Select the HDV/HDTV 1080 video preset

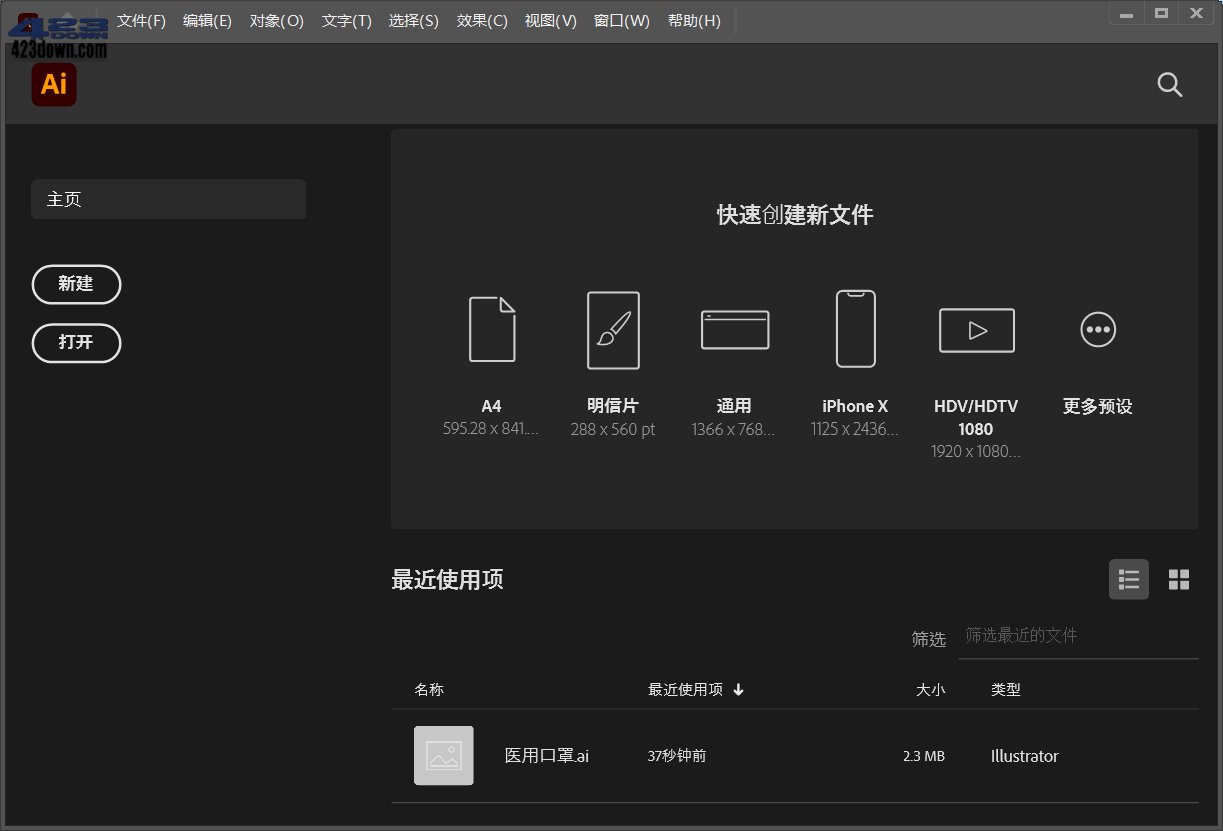point(976,329)
